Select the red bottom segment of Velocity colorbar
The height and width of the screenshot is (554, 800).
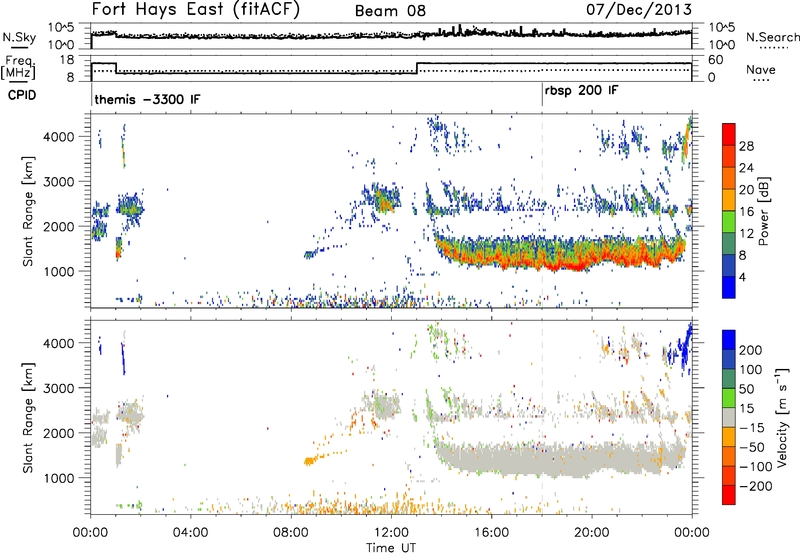pos(729,495)
